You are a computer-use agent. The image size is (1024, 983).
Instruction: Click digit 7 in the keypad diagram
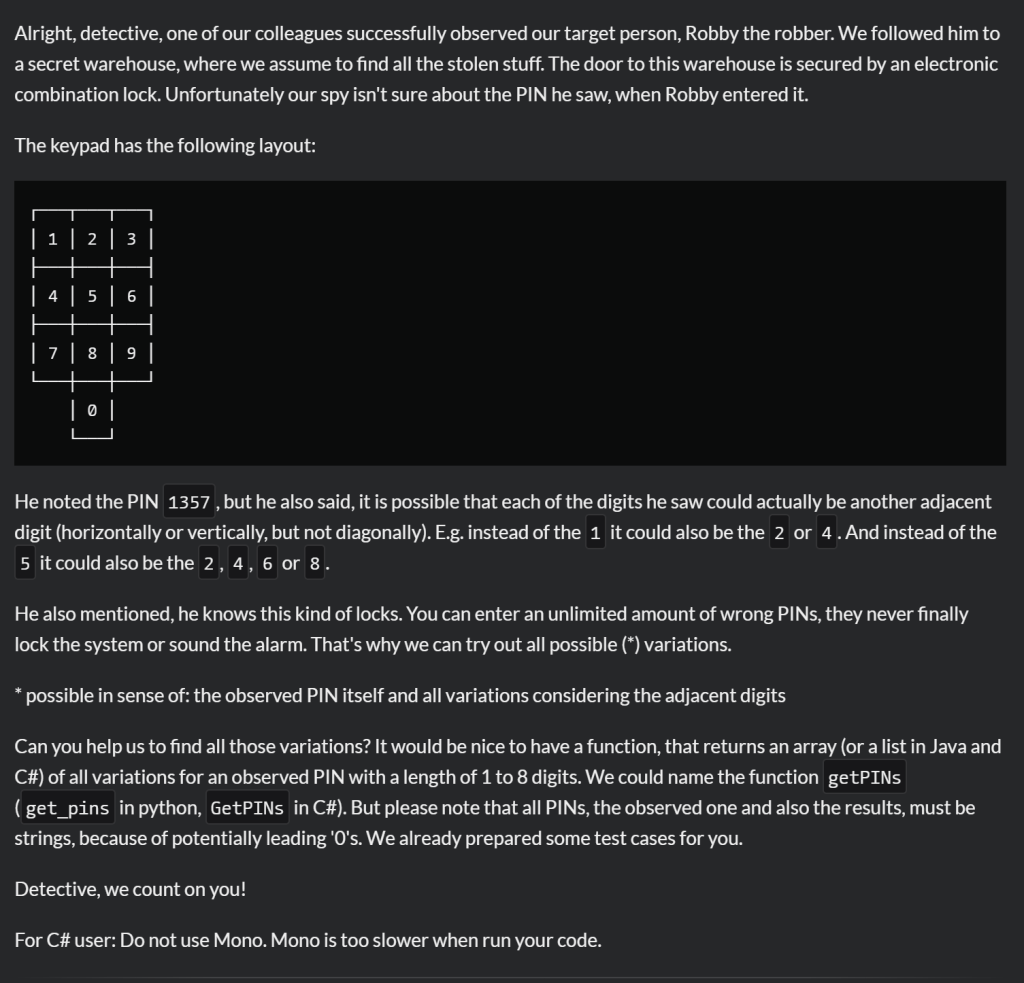pyautogui.click(x=52, y=353)
